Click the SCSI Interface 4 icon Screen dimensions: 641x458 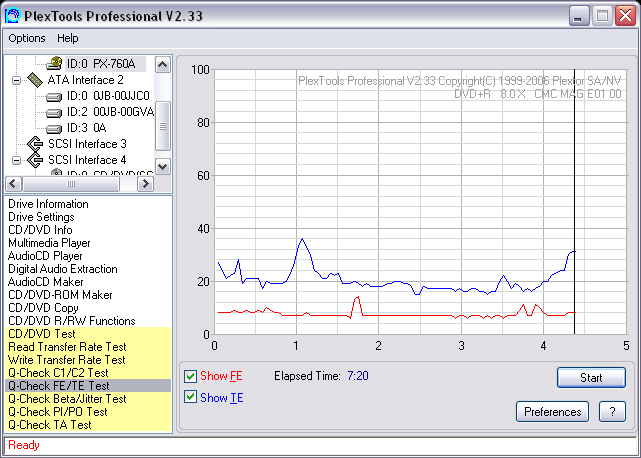[x=35, y=160]
